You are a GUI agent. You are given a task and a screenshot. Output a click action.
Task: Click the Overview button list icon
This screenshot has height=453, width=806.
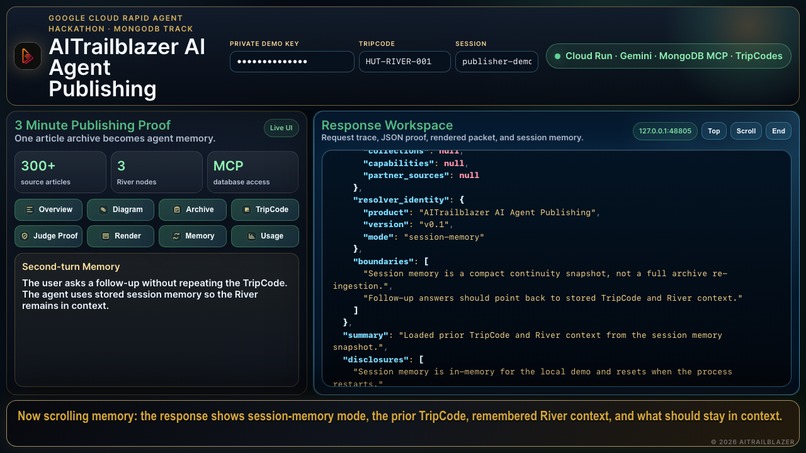[29, 210]
